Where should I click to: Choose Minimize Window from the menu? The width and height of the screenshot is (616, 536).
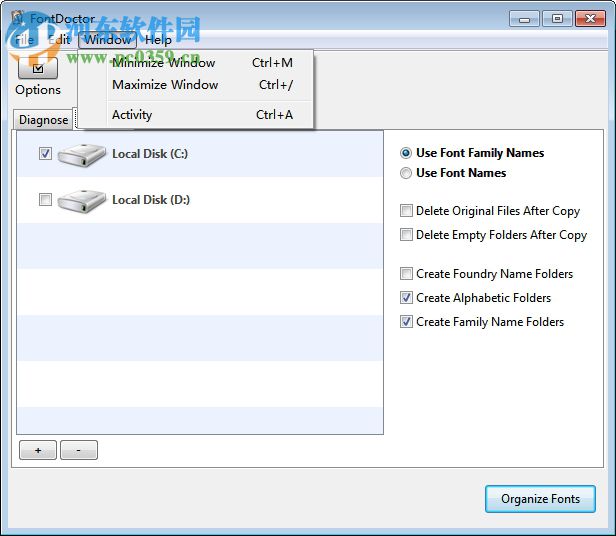(196, 62)
